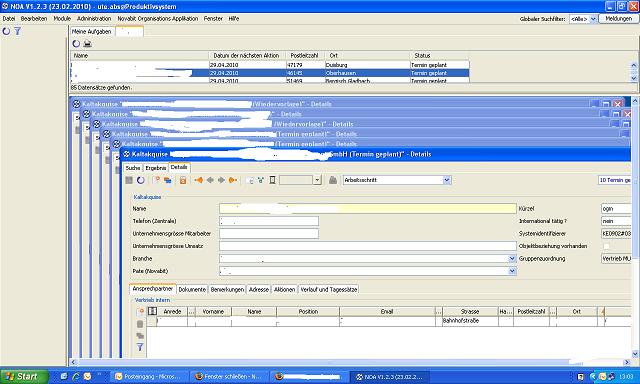
Task: Click the Unternehmensgrösse Umsatz field
Action: tap(368, 246)
